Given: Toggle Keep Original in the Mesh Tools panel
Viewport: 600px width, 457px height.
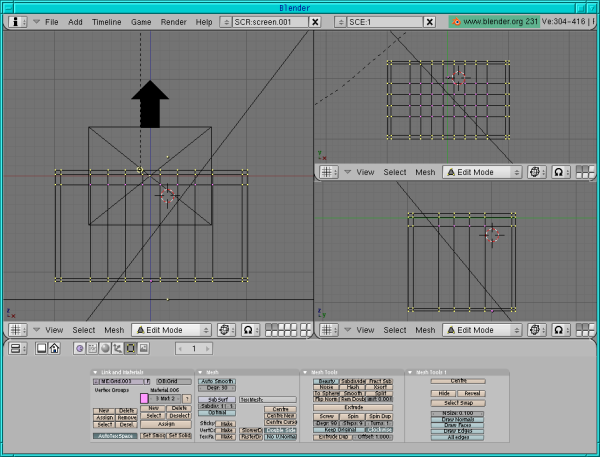Looking at the screenshot, I should 338,430.
